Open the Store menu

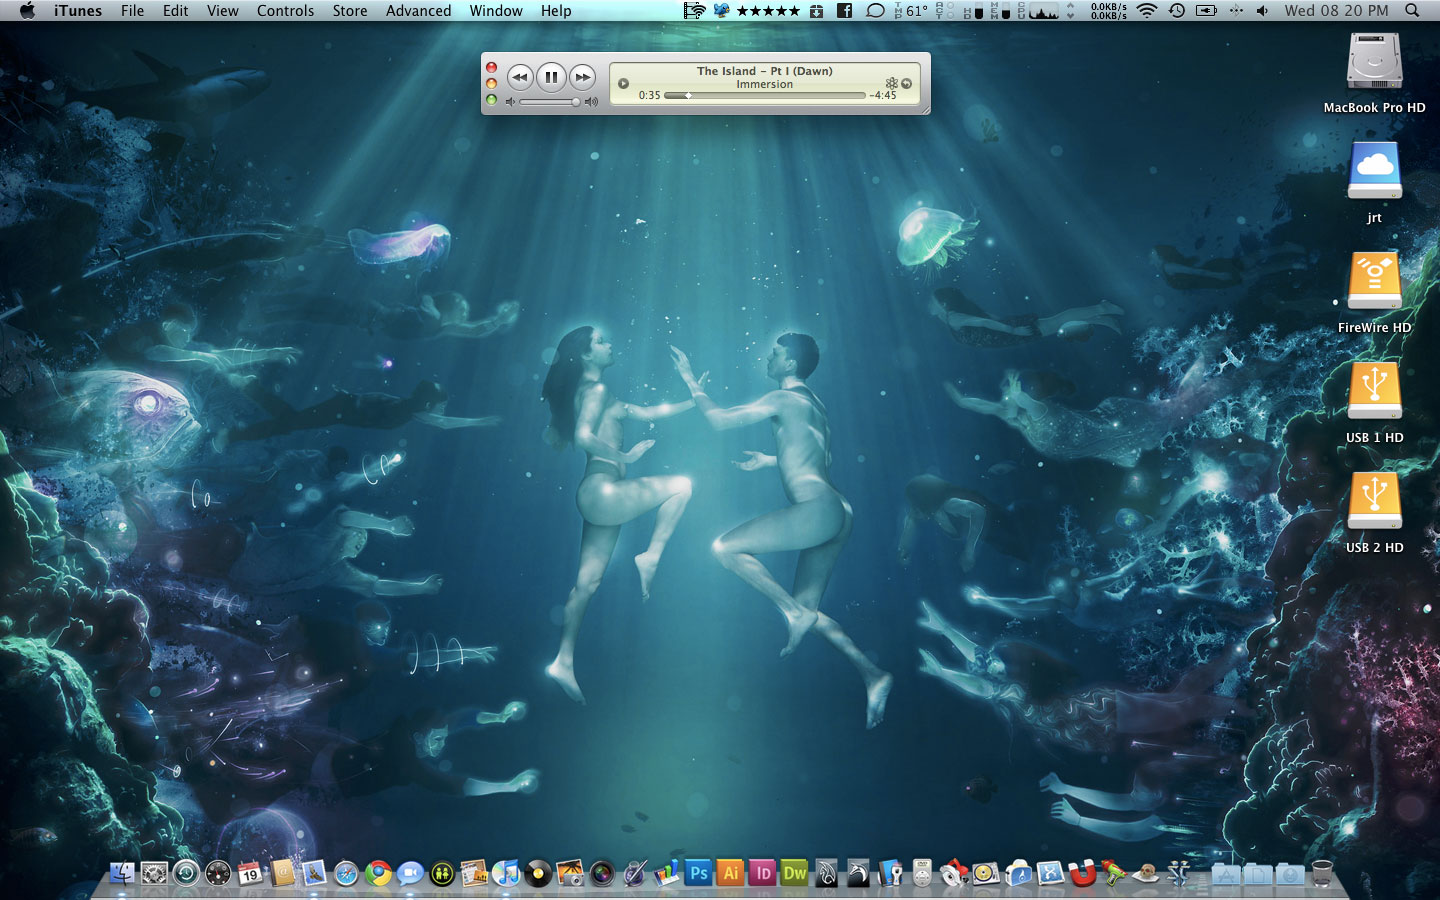coord(350,11)
